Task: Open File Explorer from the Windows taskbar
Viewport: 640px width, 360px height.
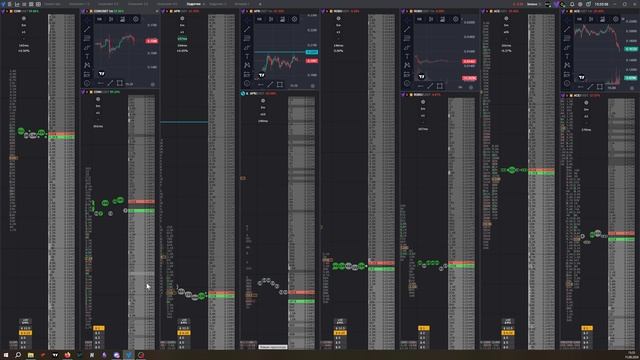Action: pyautogui.click(x=31, y=355)
